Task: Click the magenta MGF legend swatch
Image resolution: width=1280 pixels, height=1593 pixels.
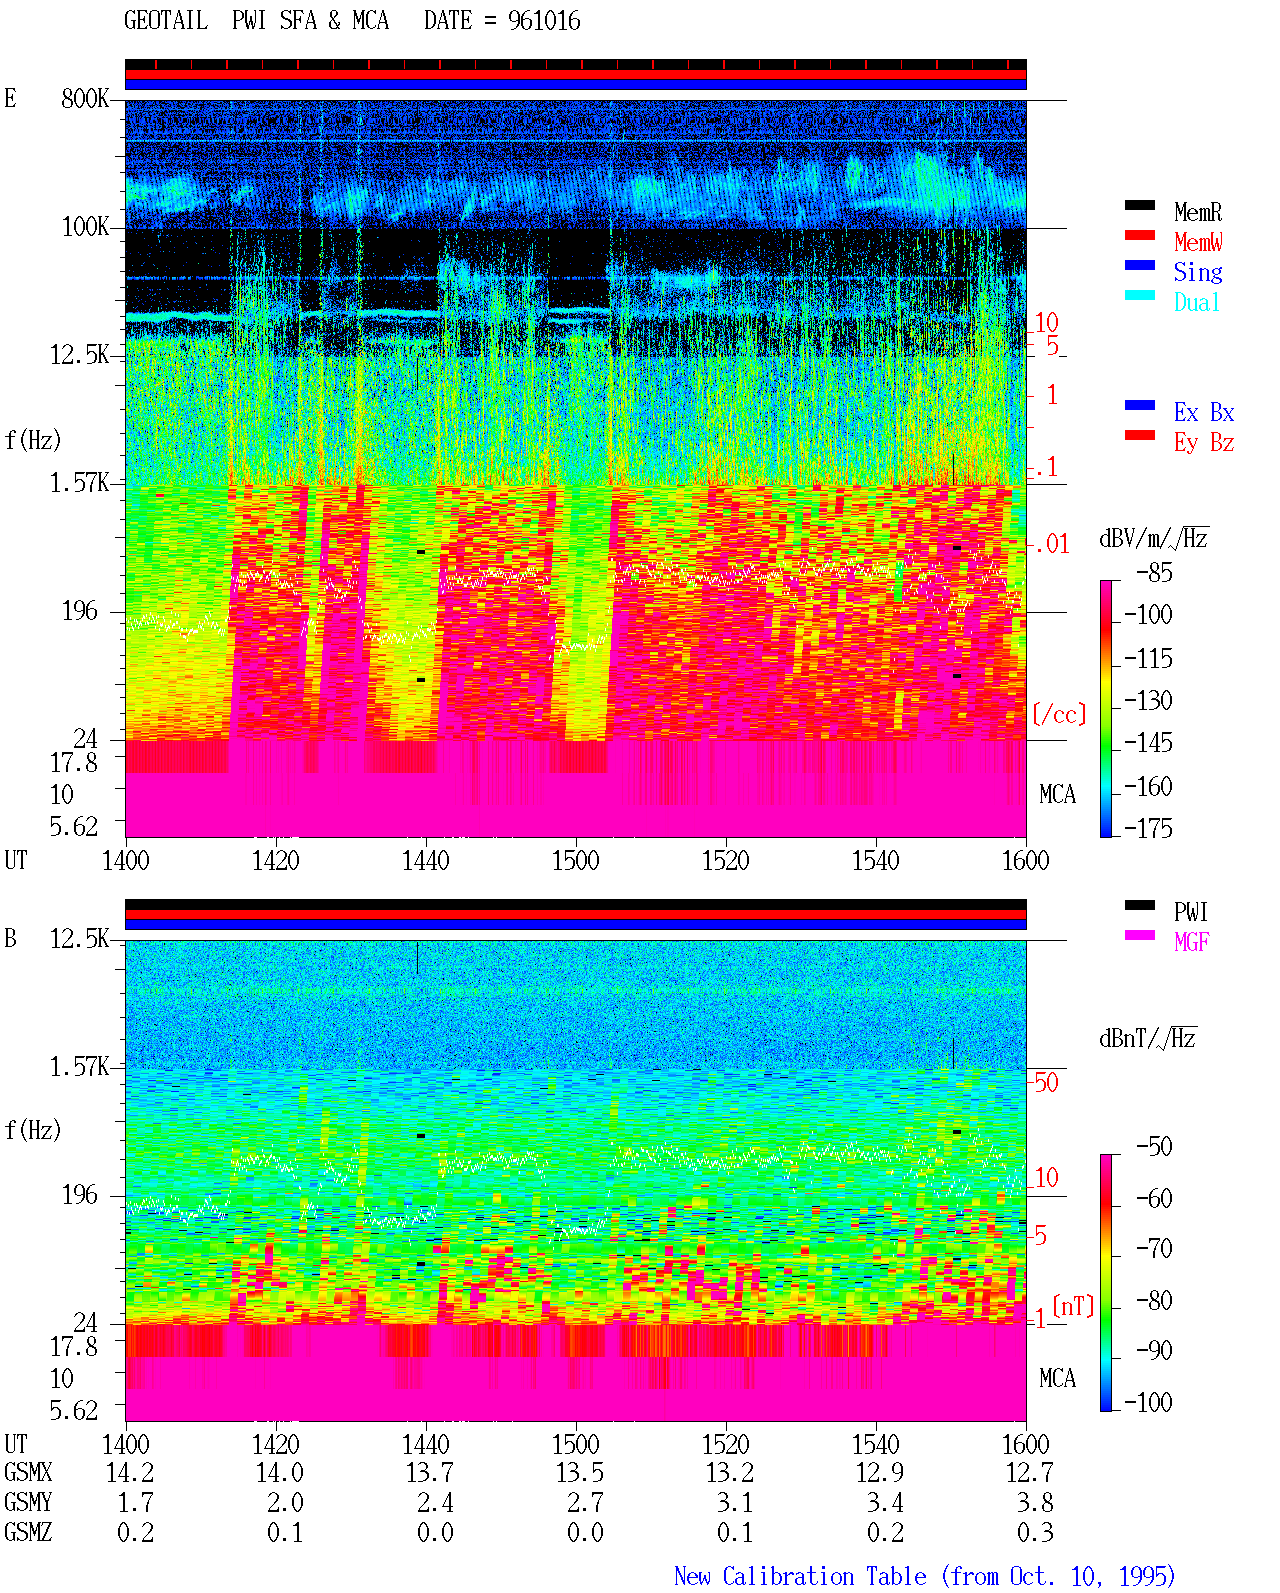Action: (1140, 935)
